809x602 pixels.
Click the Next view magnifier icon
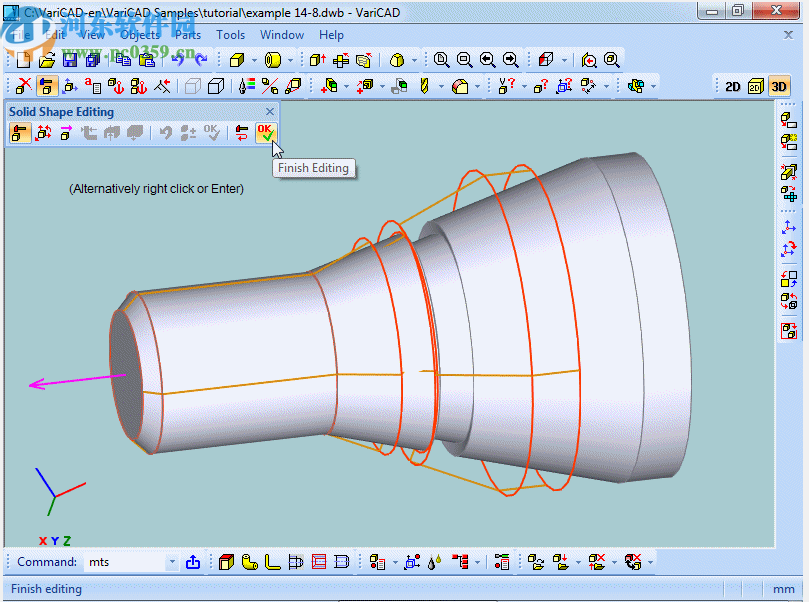coord(510,60)
